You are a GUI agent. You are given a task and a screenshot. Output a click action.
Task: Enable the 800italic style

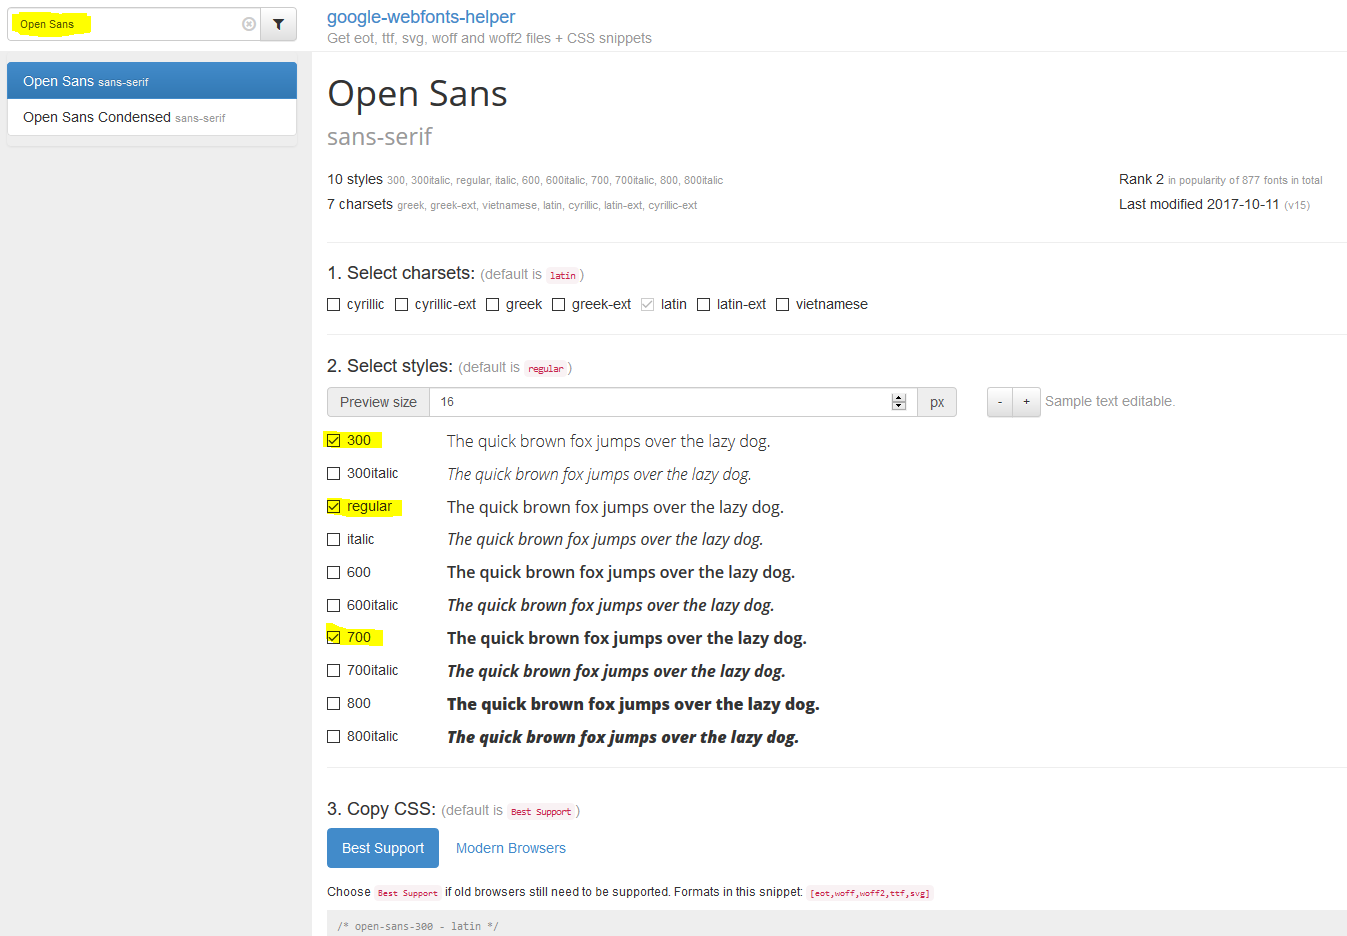[333, 736]
